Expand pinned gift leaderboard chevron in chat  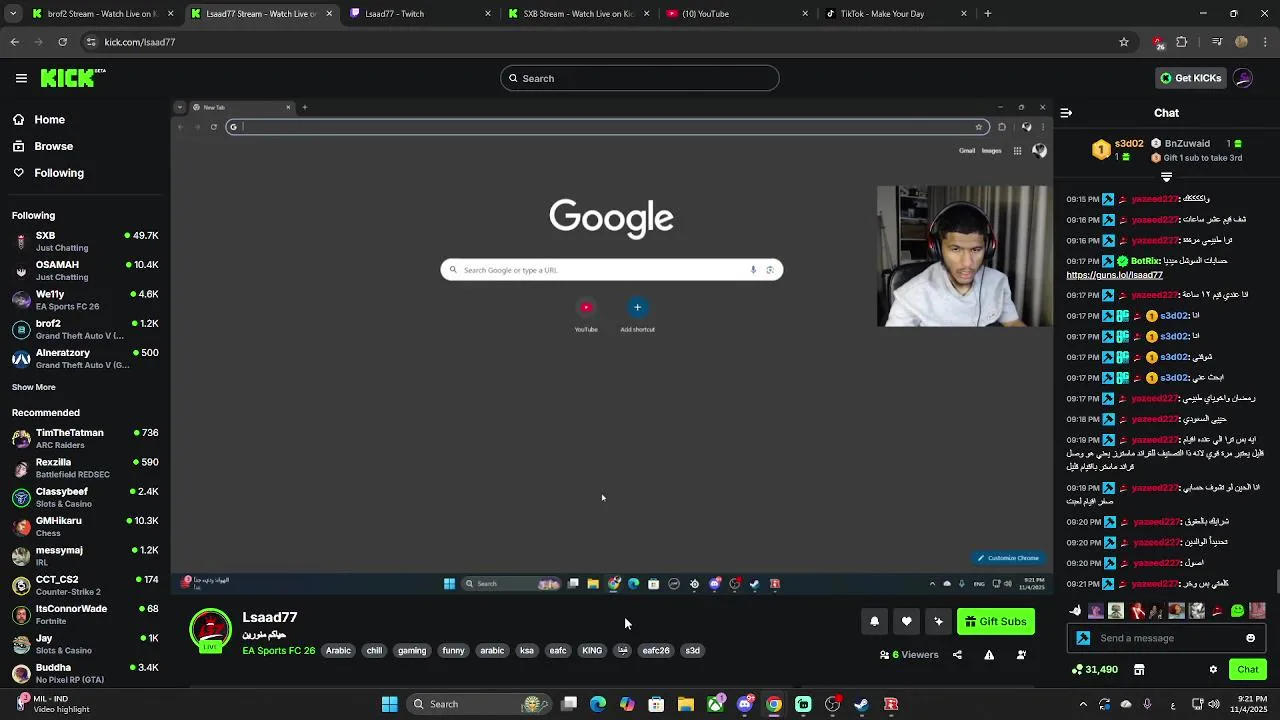(x=1166, y=177)
